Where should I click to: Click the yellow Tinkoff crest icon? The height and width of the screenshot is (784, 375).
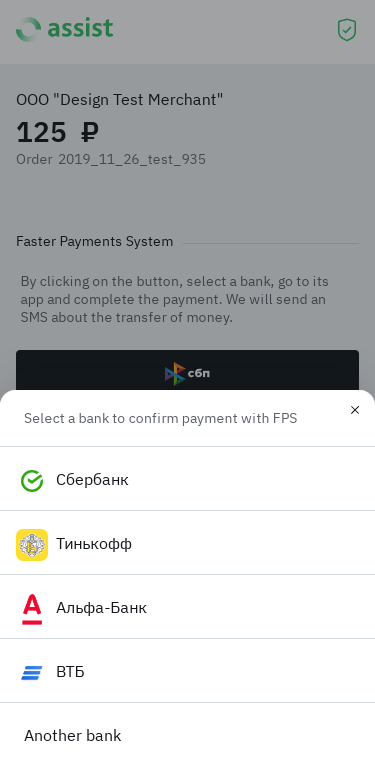click(x=32, y=544)
